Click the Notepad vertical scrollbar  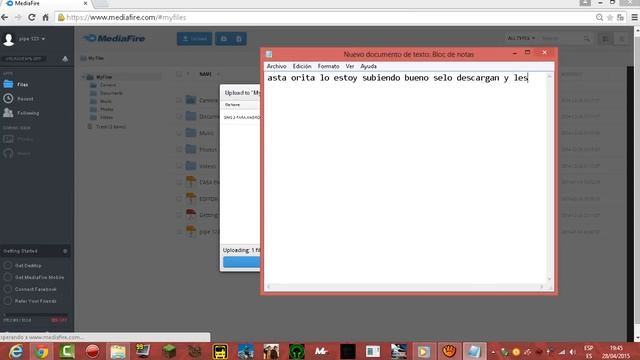549,178
